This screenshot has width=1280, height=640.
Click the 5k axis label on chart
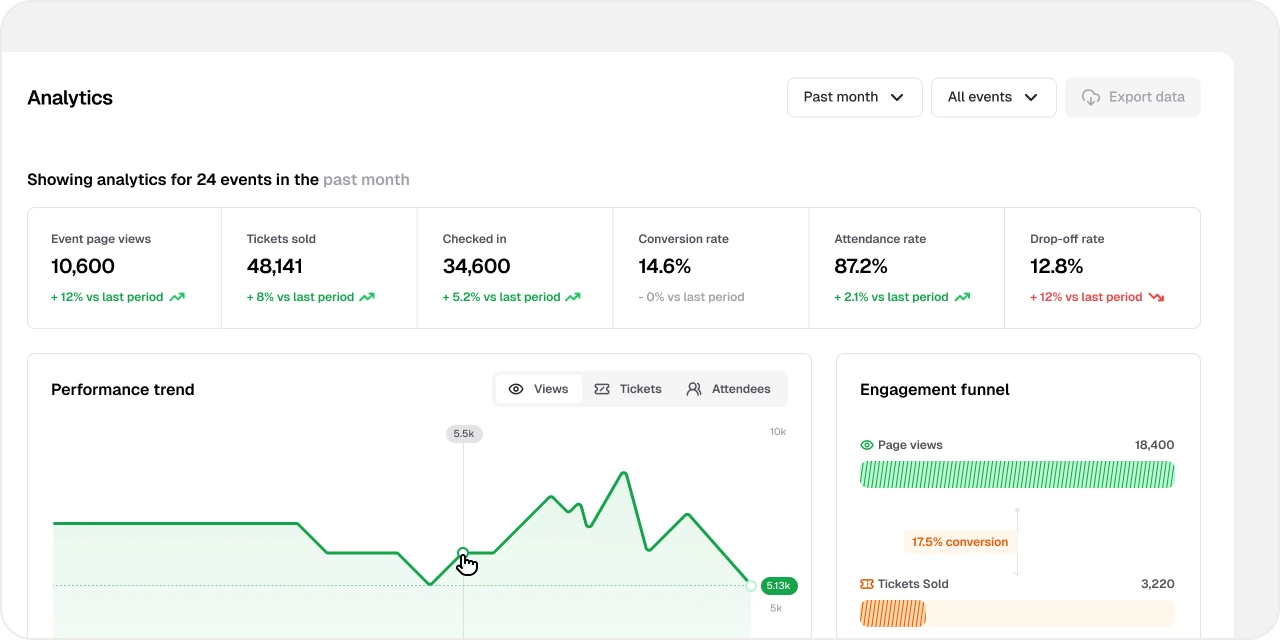pos(776,608)
